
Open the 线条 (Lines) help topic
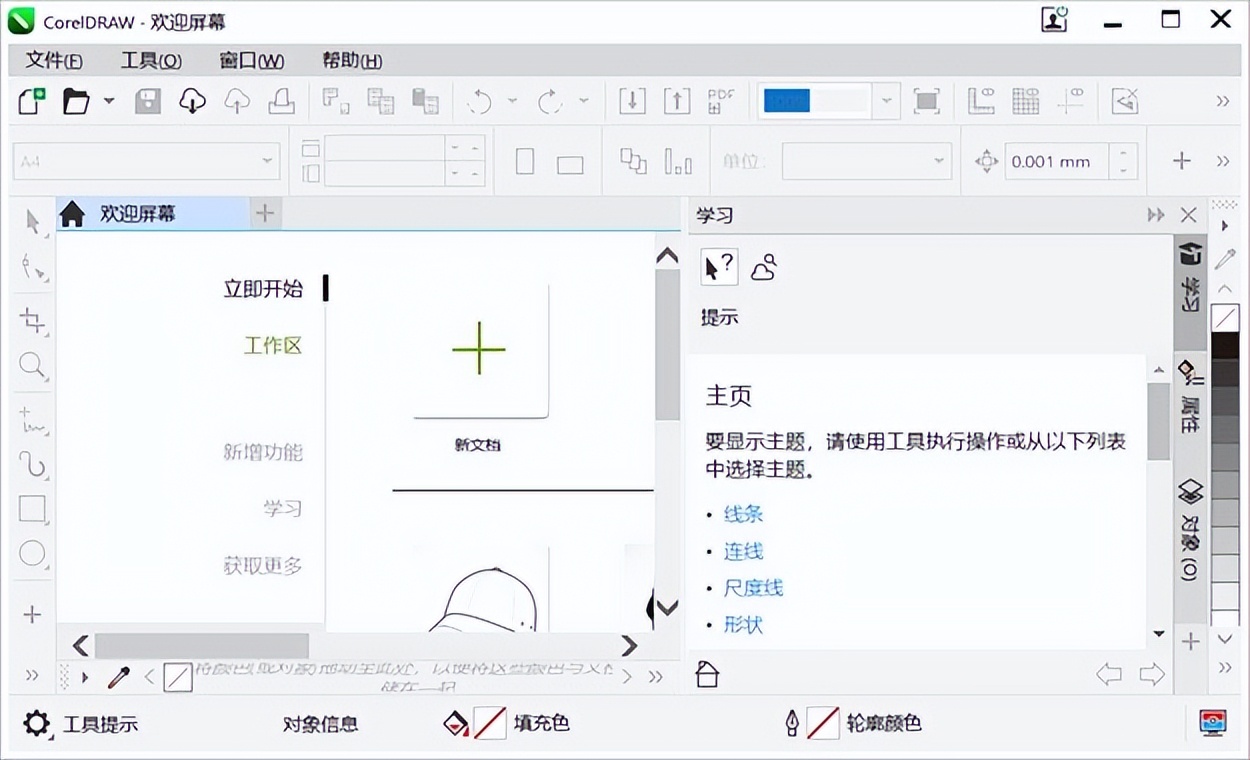pyautogui.click(x=742, y=513)
